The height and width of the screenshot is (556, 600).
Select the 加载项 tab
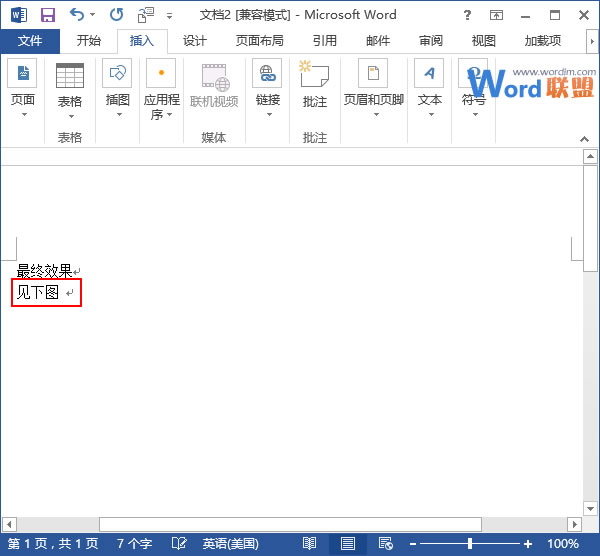(x=543, y=41)
